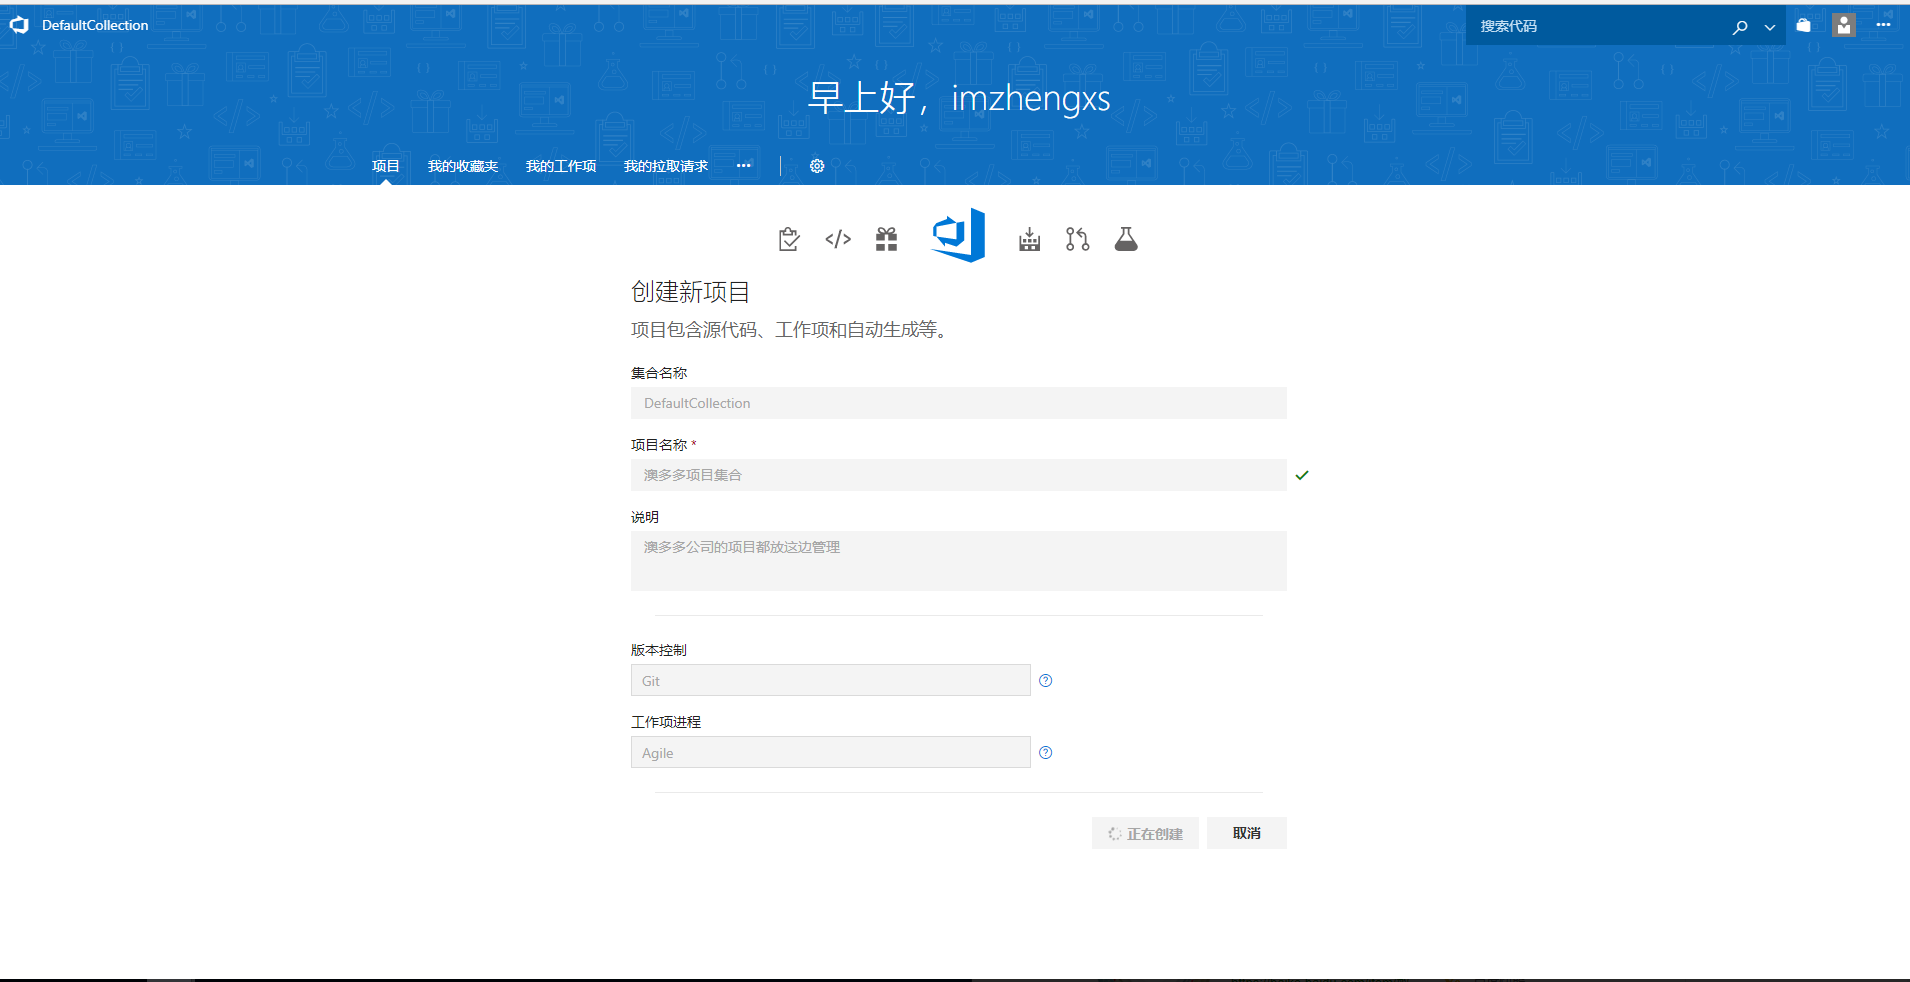
Task: Open the marketplace bag icon
Action: 1803,26
